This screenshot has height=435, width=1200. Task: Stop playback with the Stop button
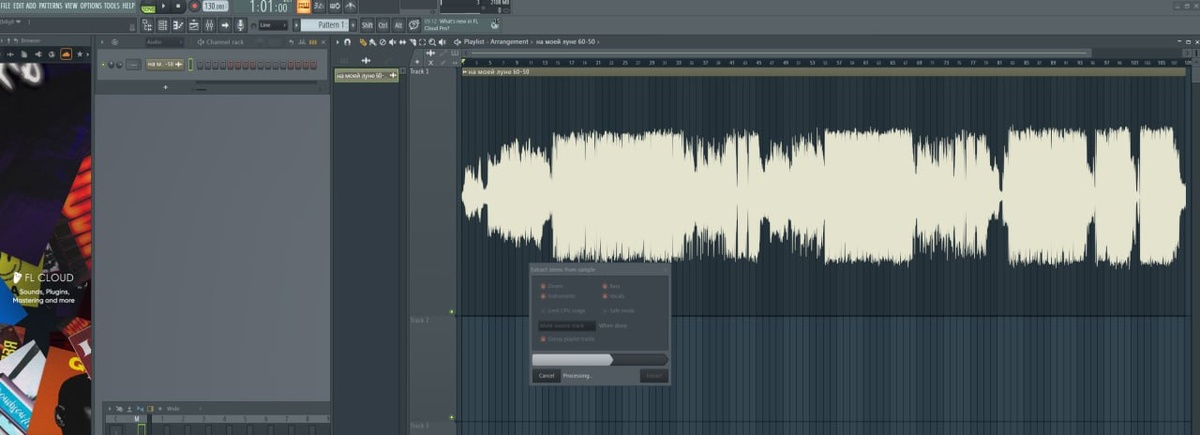[178, 6]
